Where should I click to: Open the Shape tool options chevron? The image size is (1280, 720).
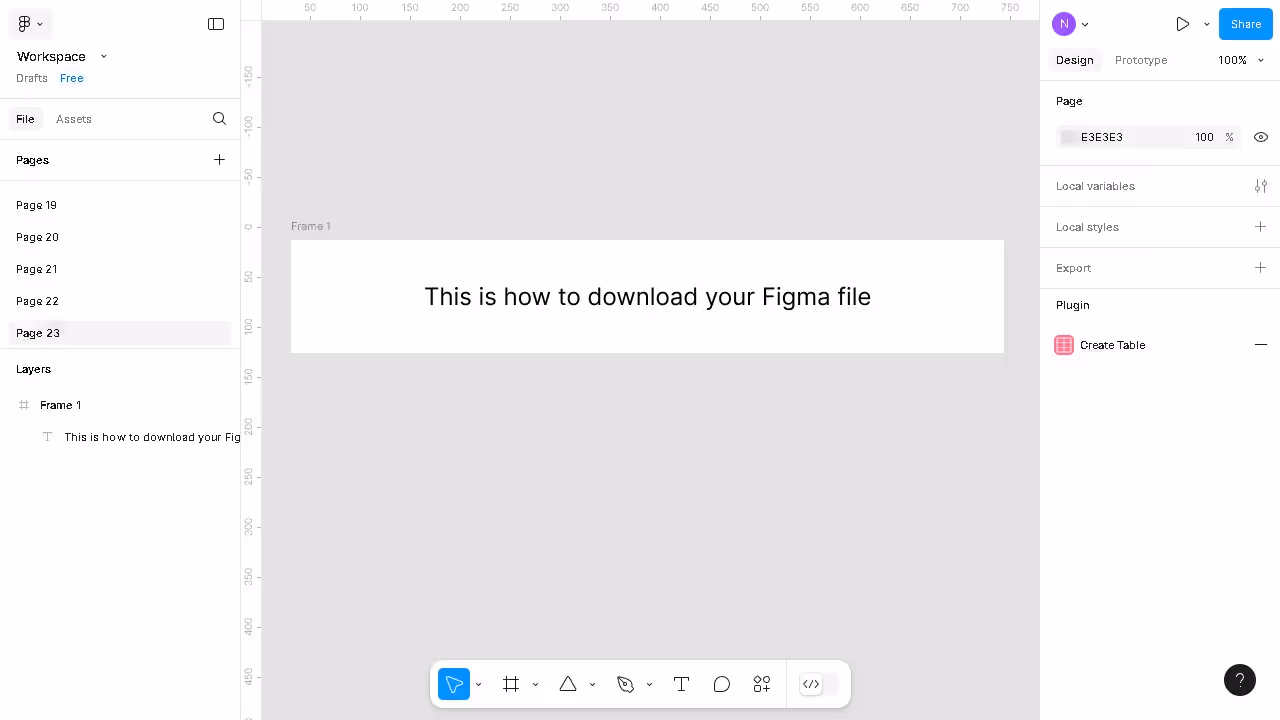point(593,685)
